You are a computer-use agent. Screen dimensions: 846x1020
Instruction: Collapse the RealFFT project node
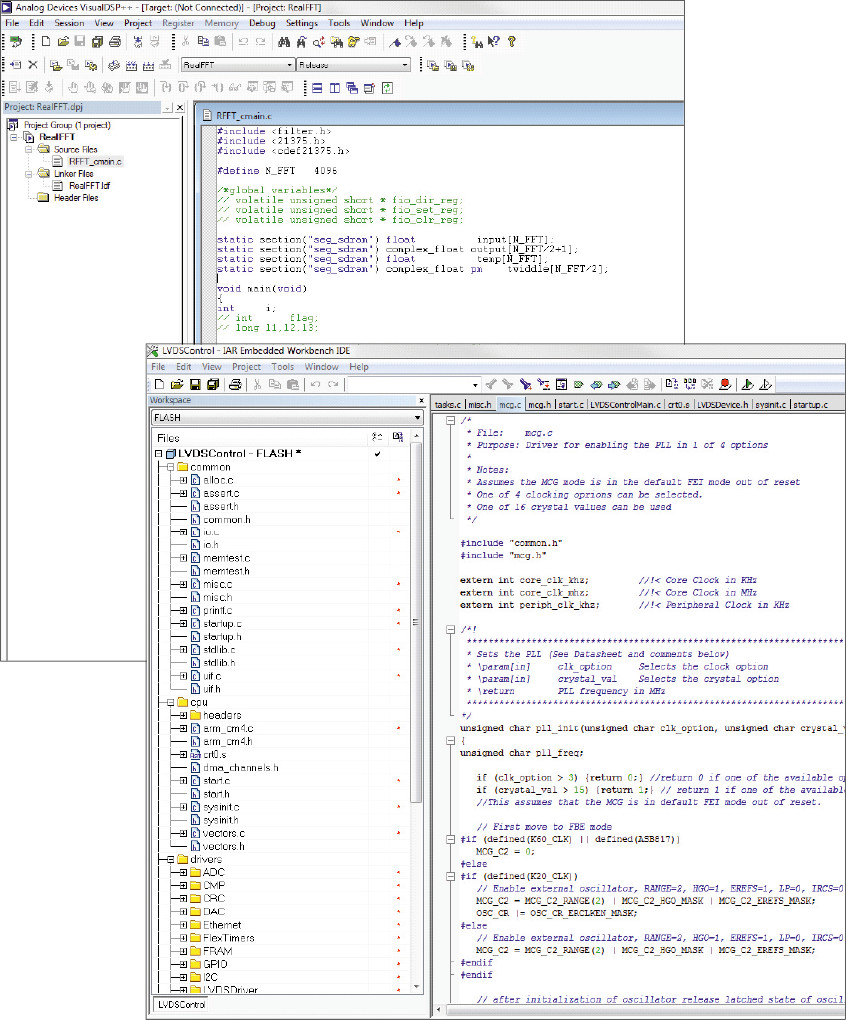click(14, 137)
